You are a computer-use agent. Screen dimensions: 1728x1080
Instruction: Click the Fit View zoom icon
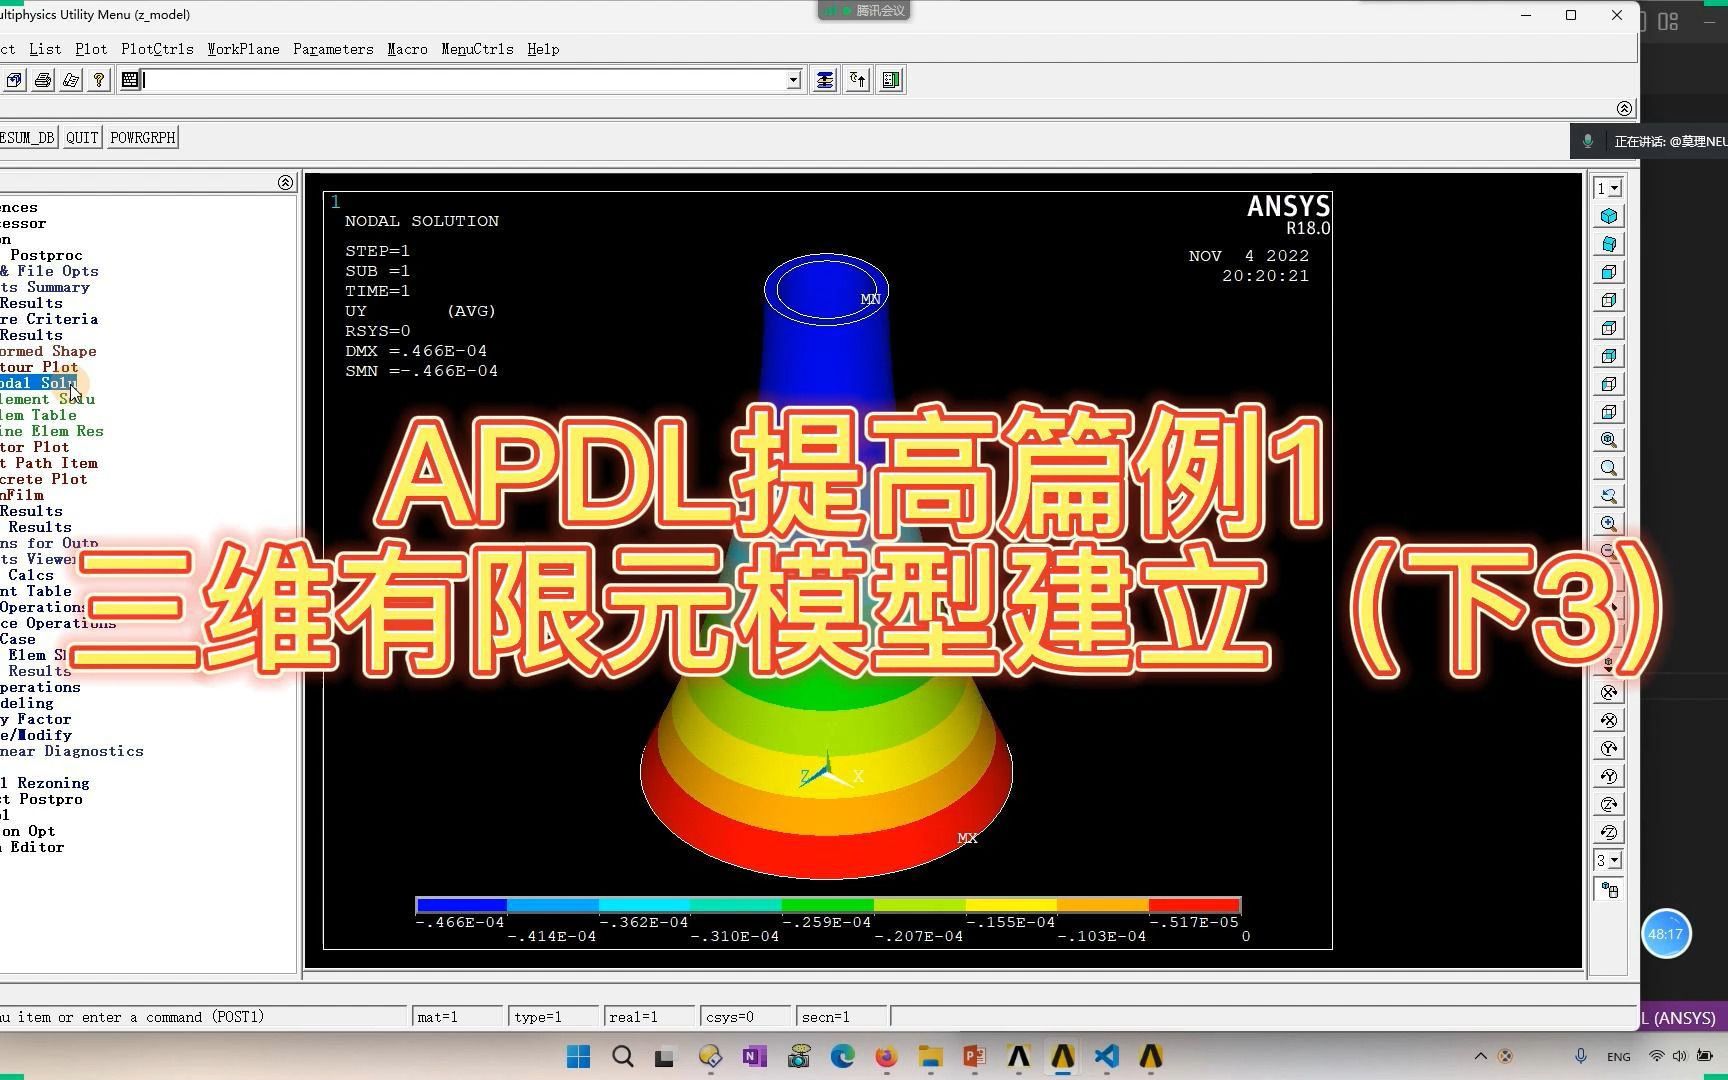tap(1609, 440)
